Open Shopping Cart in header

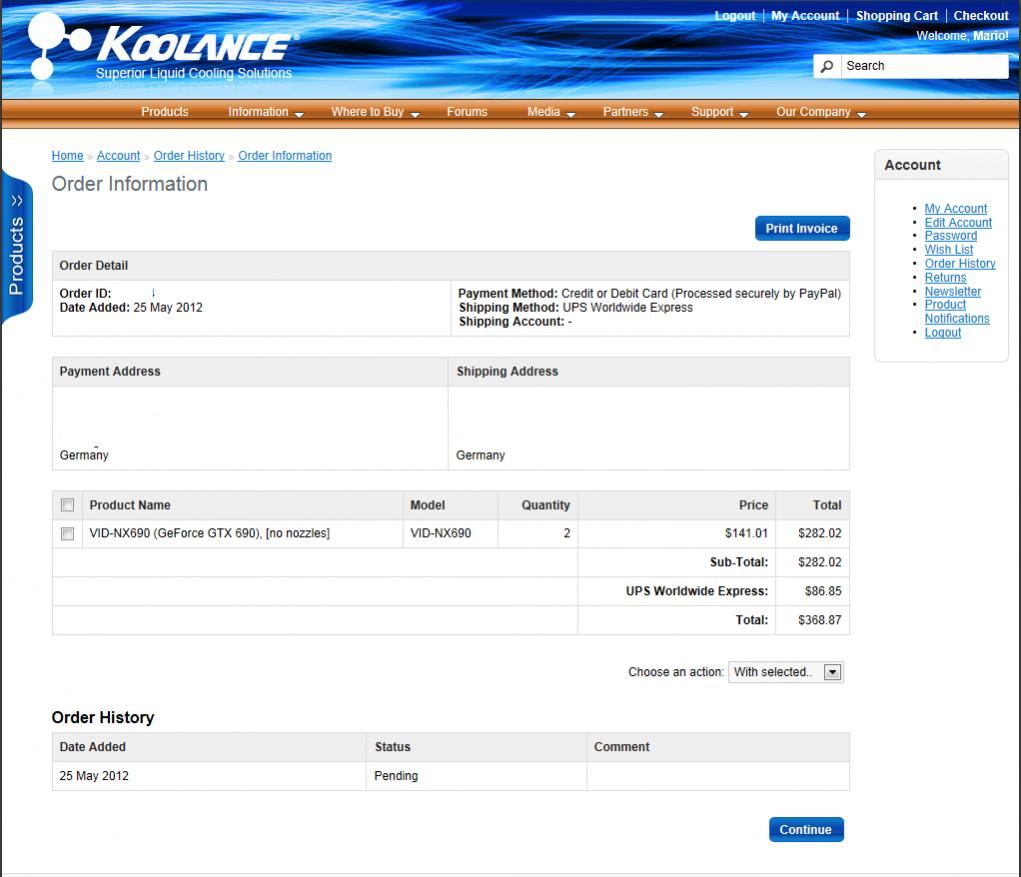pyautogui.click(x=897, y=16)
